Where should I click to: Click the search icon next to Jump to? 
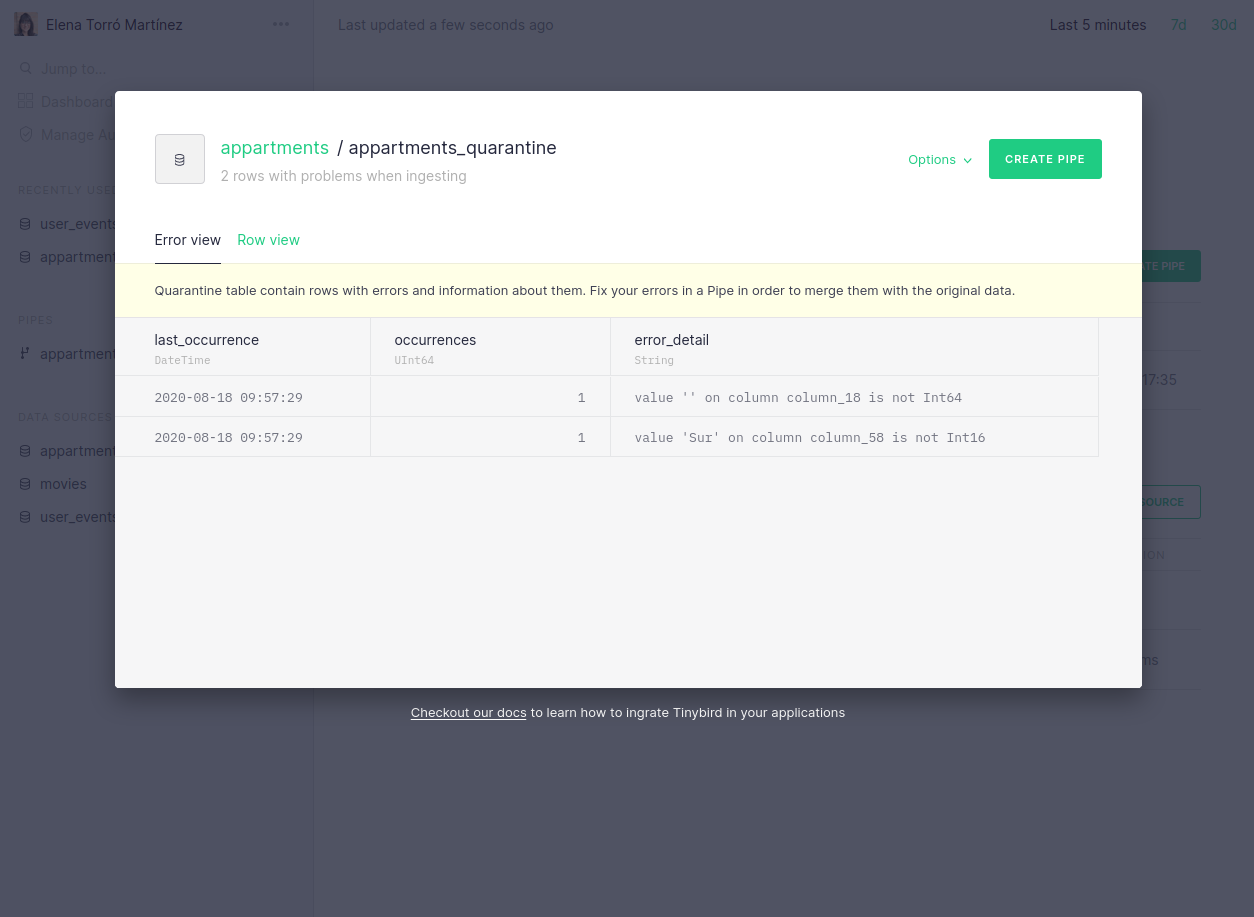click(x=26, y=69)
